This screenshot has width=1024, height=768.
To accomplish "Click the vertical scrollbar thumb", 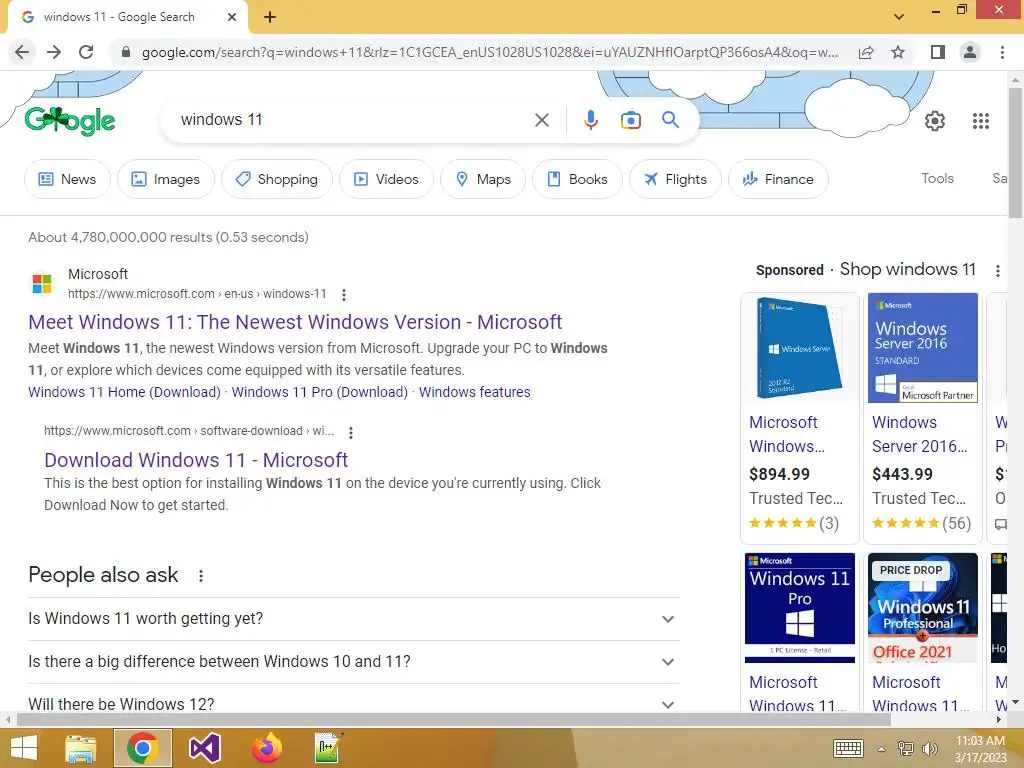I will pyautogui.click(x=1015, y=153).
